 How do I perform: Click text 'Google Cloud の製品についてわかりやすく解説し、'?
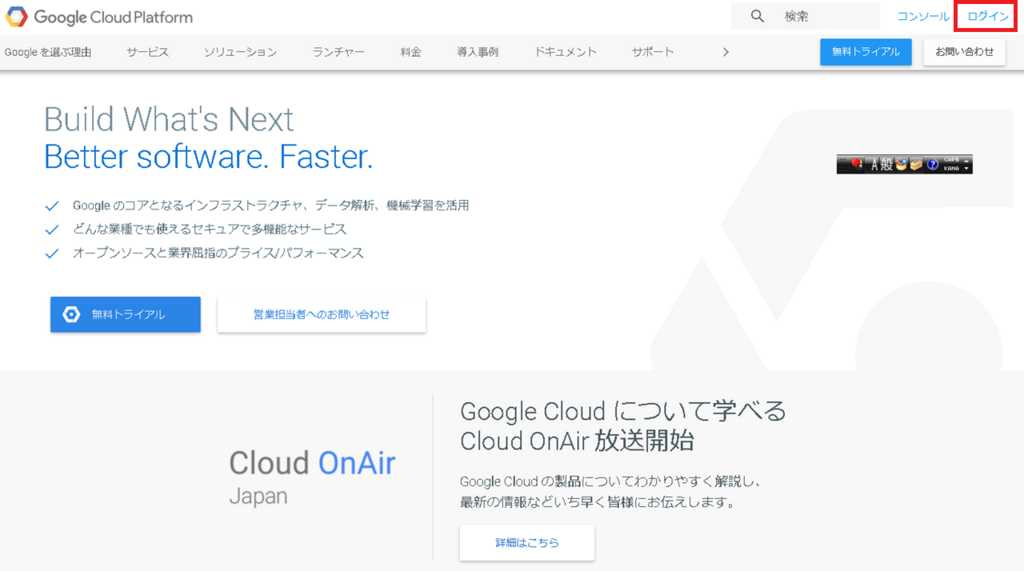(x=611, y=481)
